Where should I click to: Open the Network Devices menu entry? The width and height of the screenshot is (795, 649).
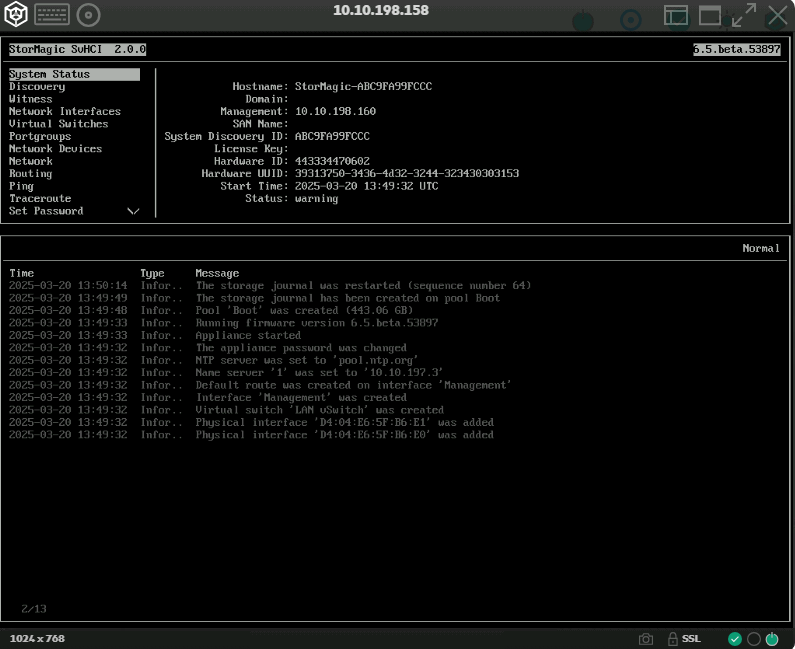click(55, 149)
